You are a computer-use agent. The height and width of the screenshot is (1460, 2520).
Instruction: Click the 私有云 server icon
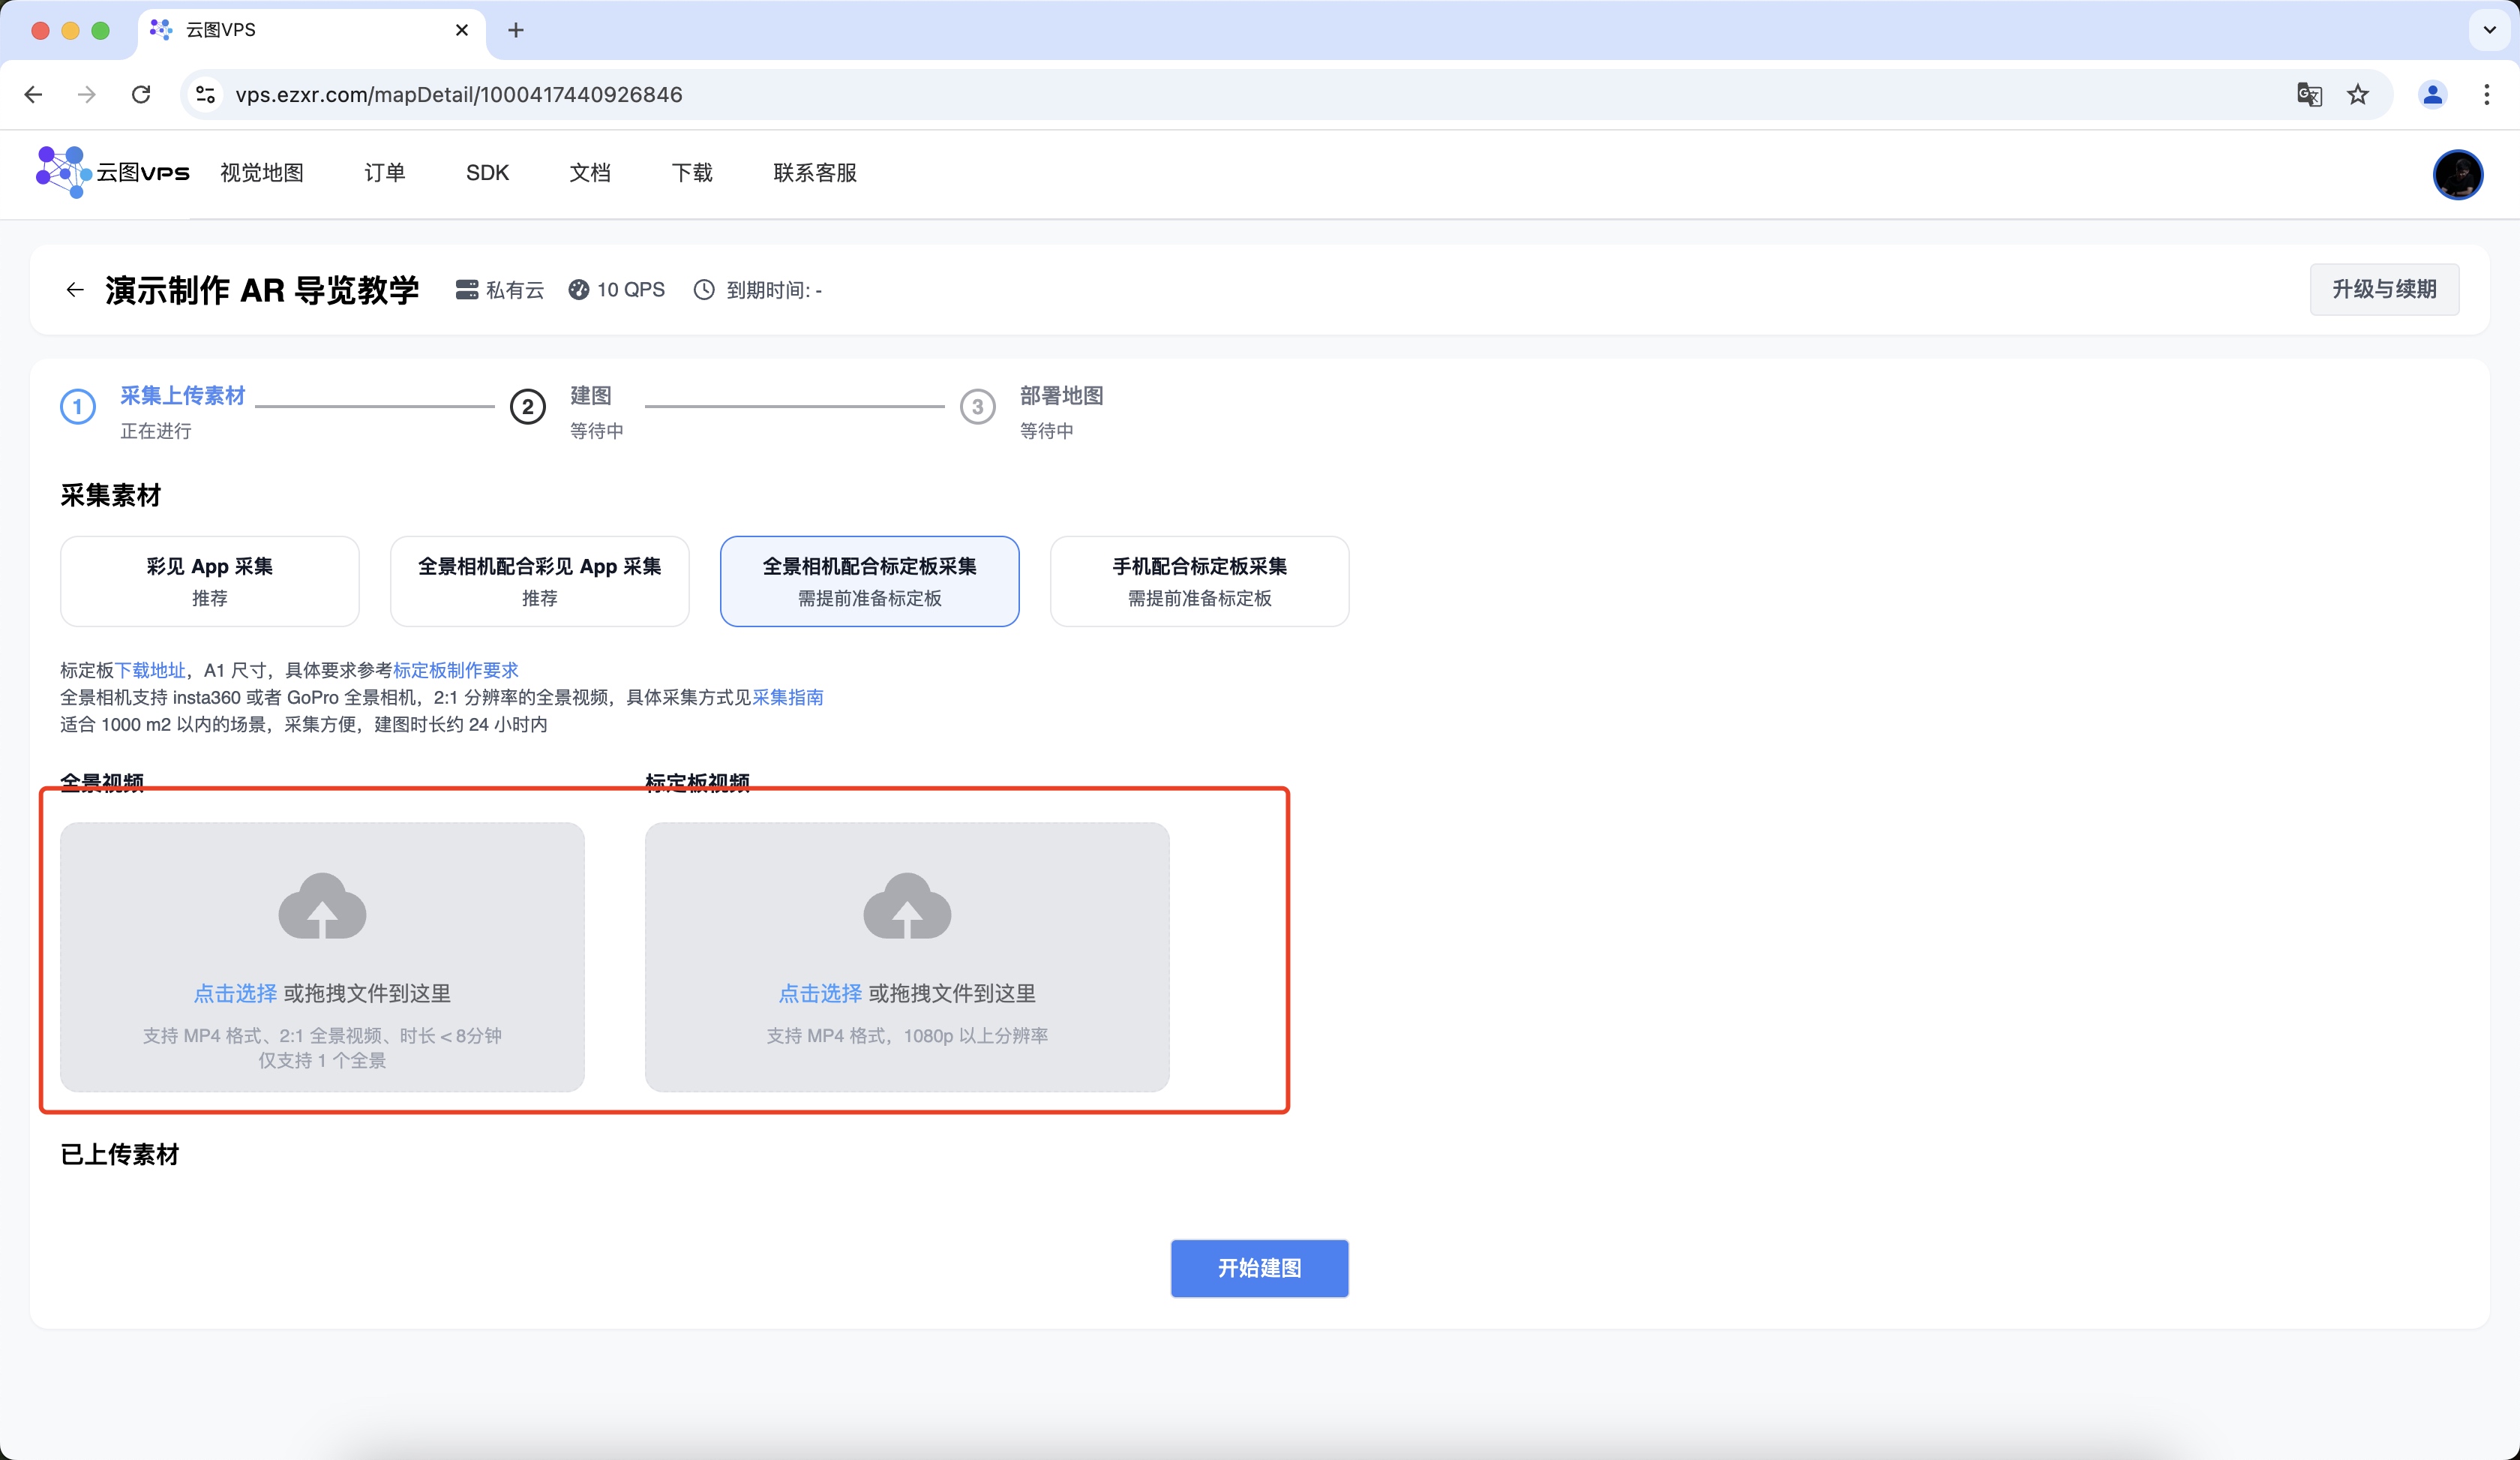click(466, 290)
